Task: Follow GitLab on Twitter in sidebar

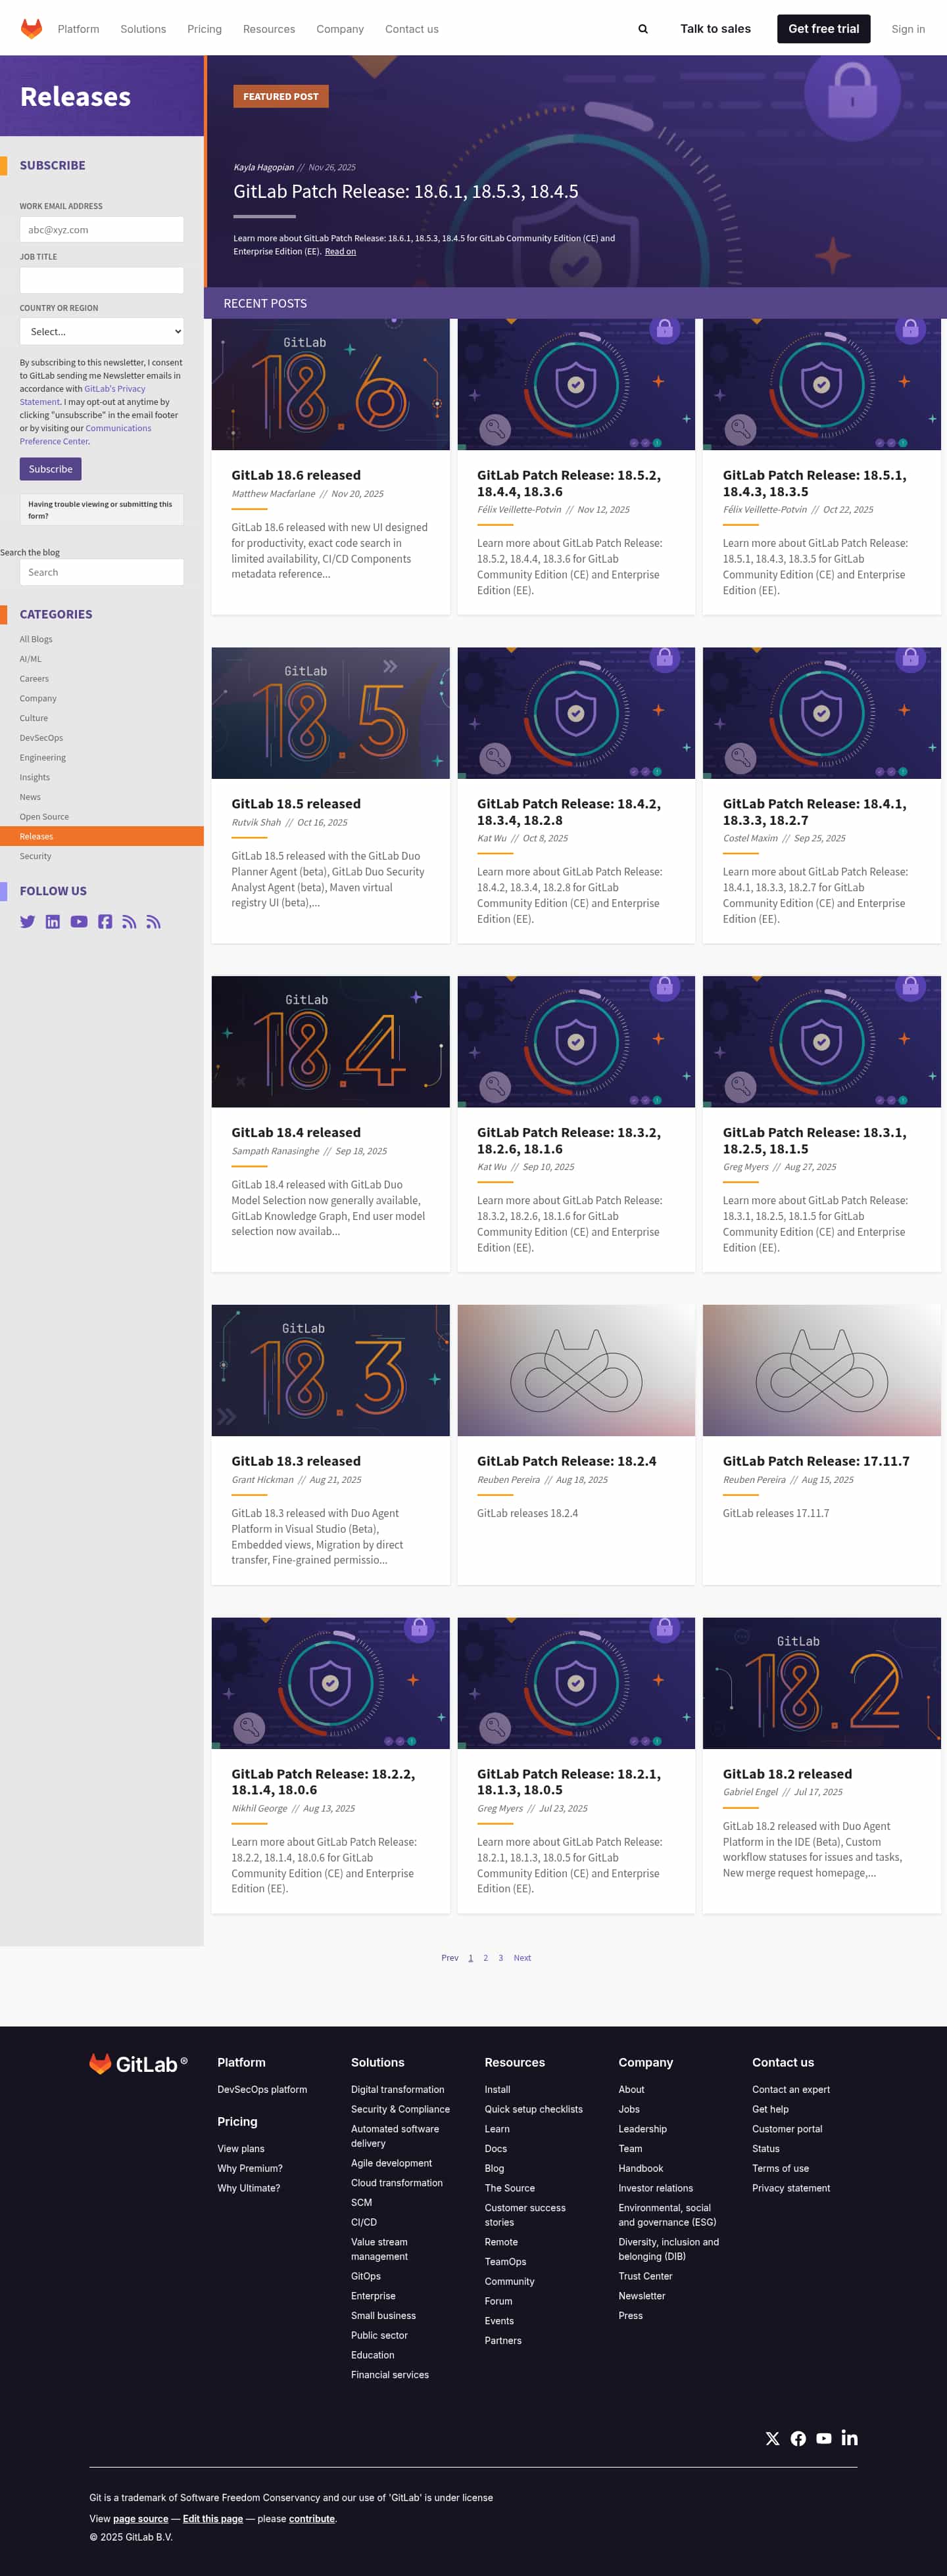Action: click(x=27, y=922)
